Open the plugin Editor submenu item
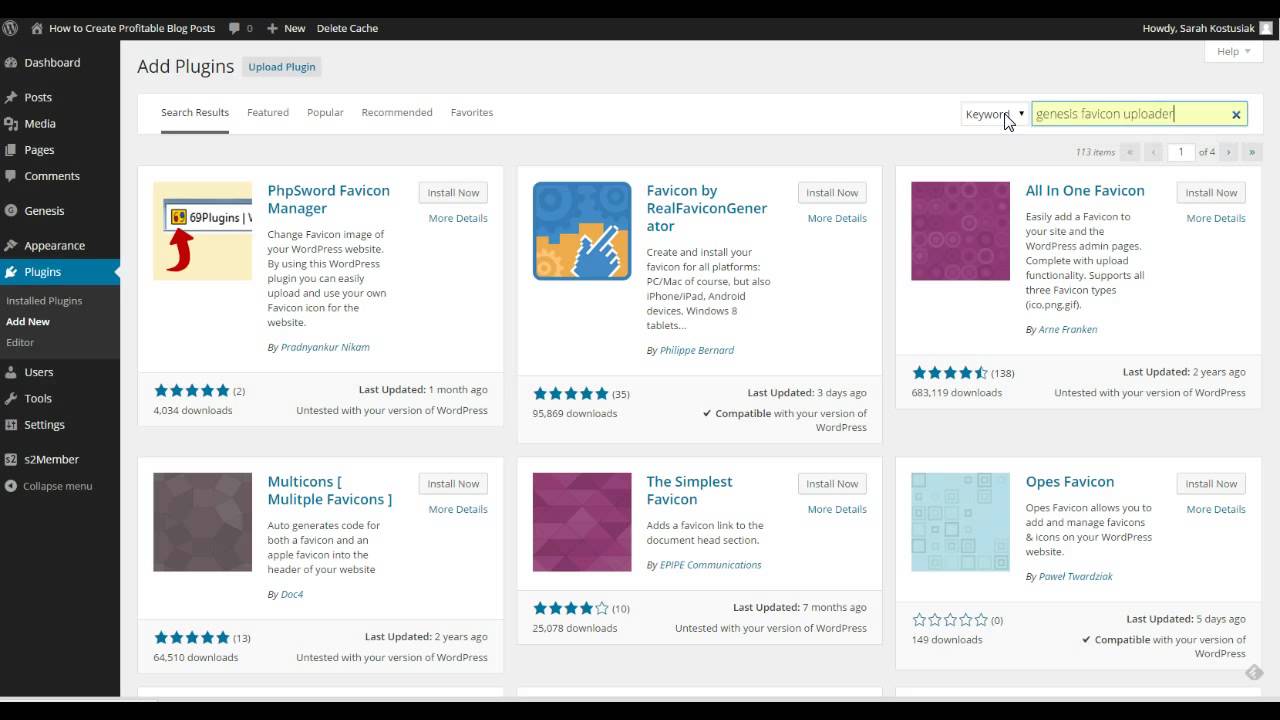 tap(20, 342)
